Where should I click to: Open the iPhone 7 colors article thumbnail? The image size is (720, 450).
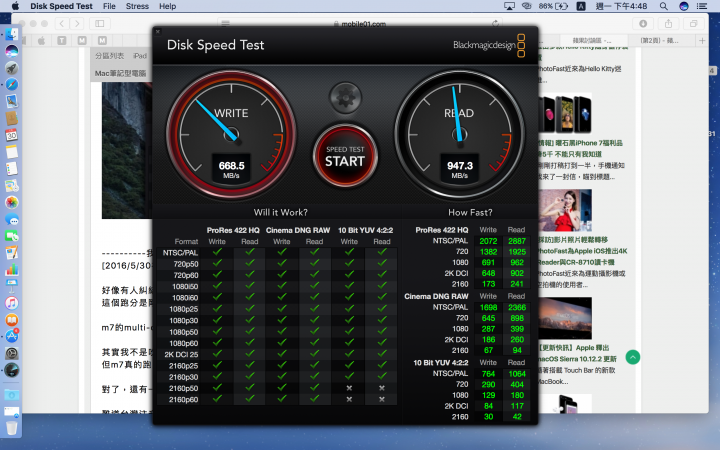coord(565,113)
